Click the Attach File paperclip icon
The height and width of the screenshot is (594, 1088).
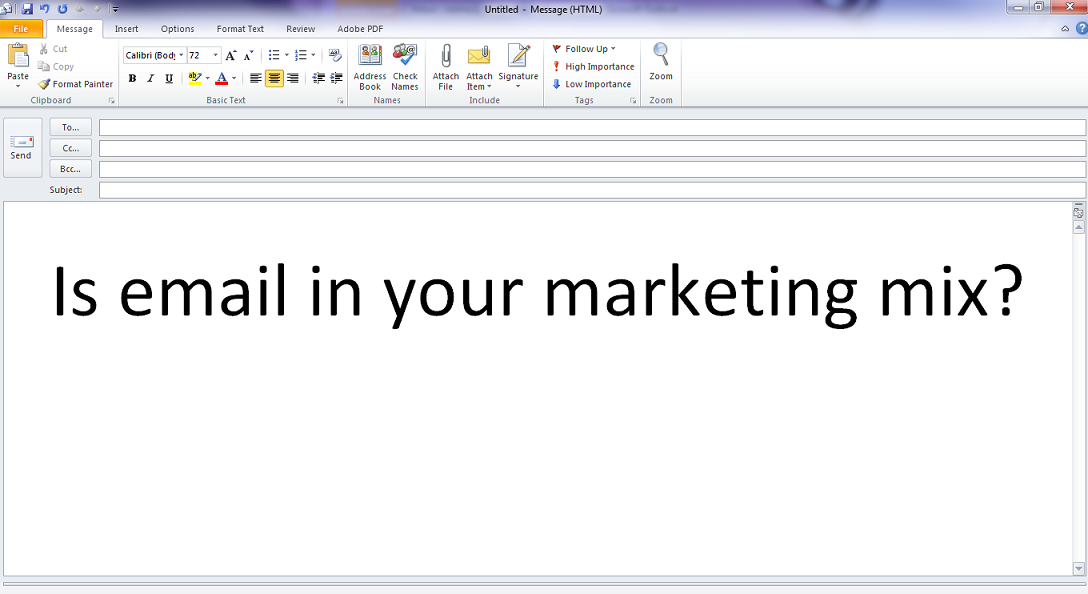pos(446,57)
